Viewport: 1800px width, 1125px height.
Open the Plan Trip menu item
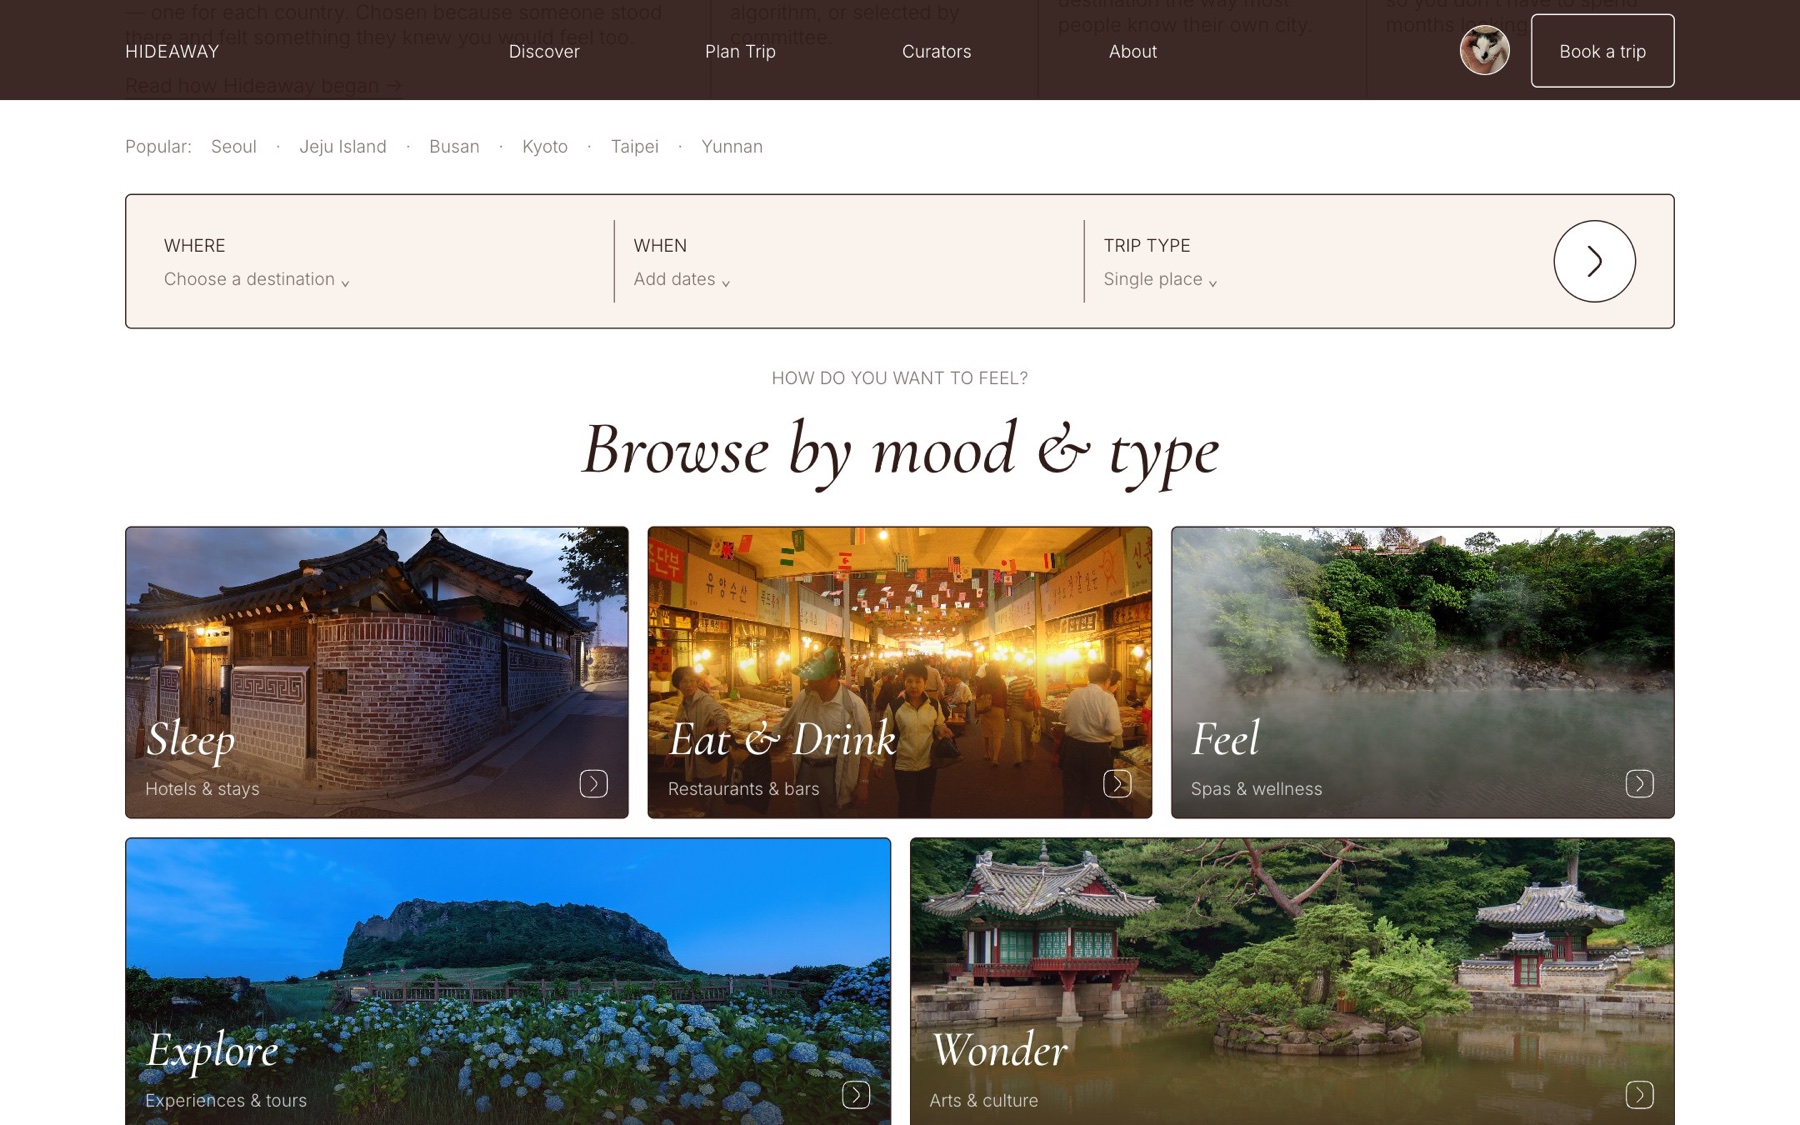(740, 51)
